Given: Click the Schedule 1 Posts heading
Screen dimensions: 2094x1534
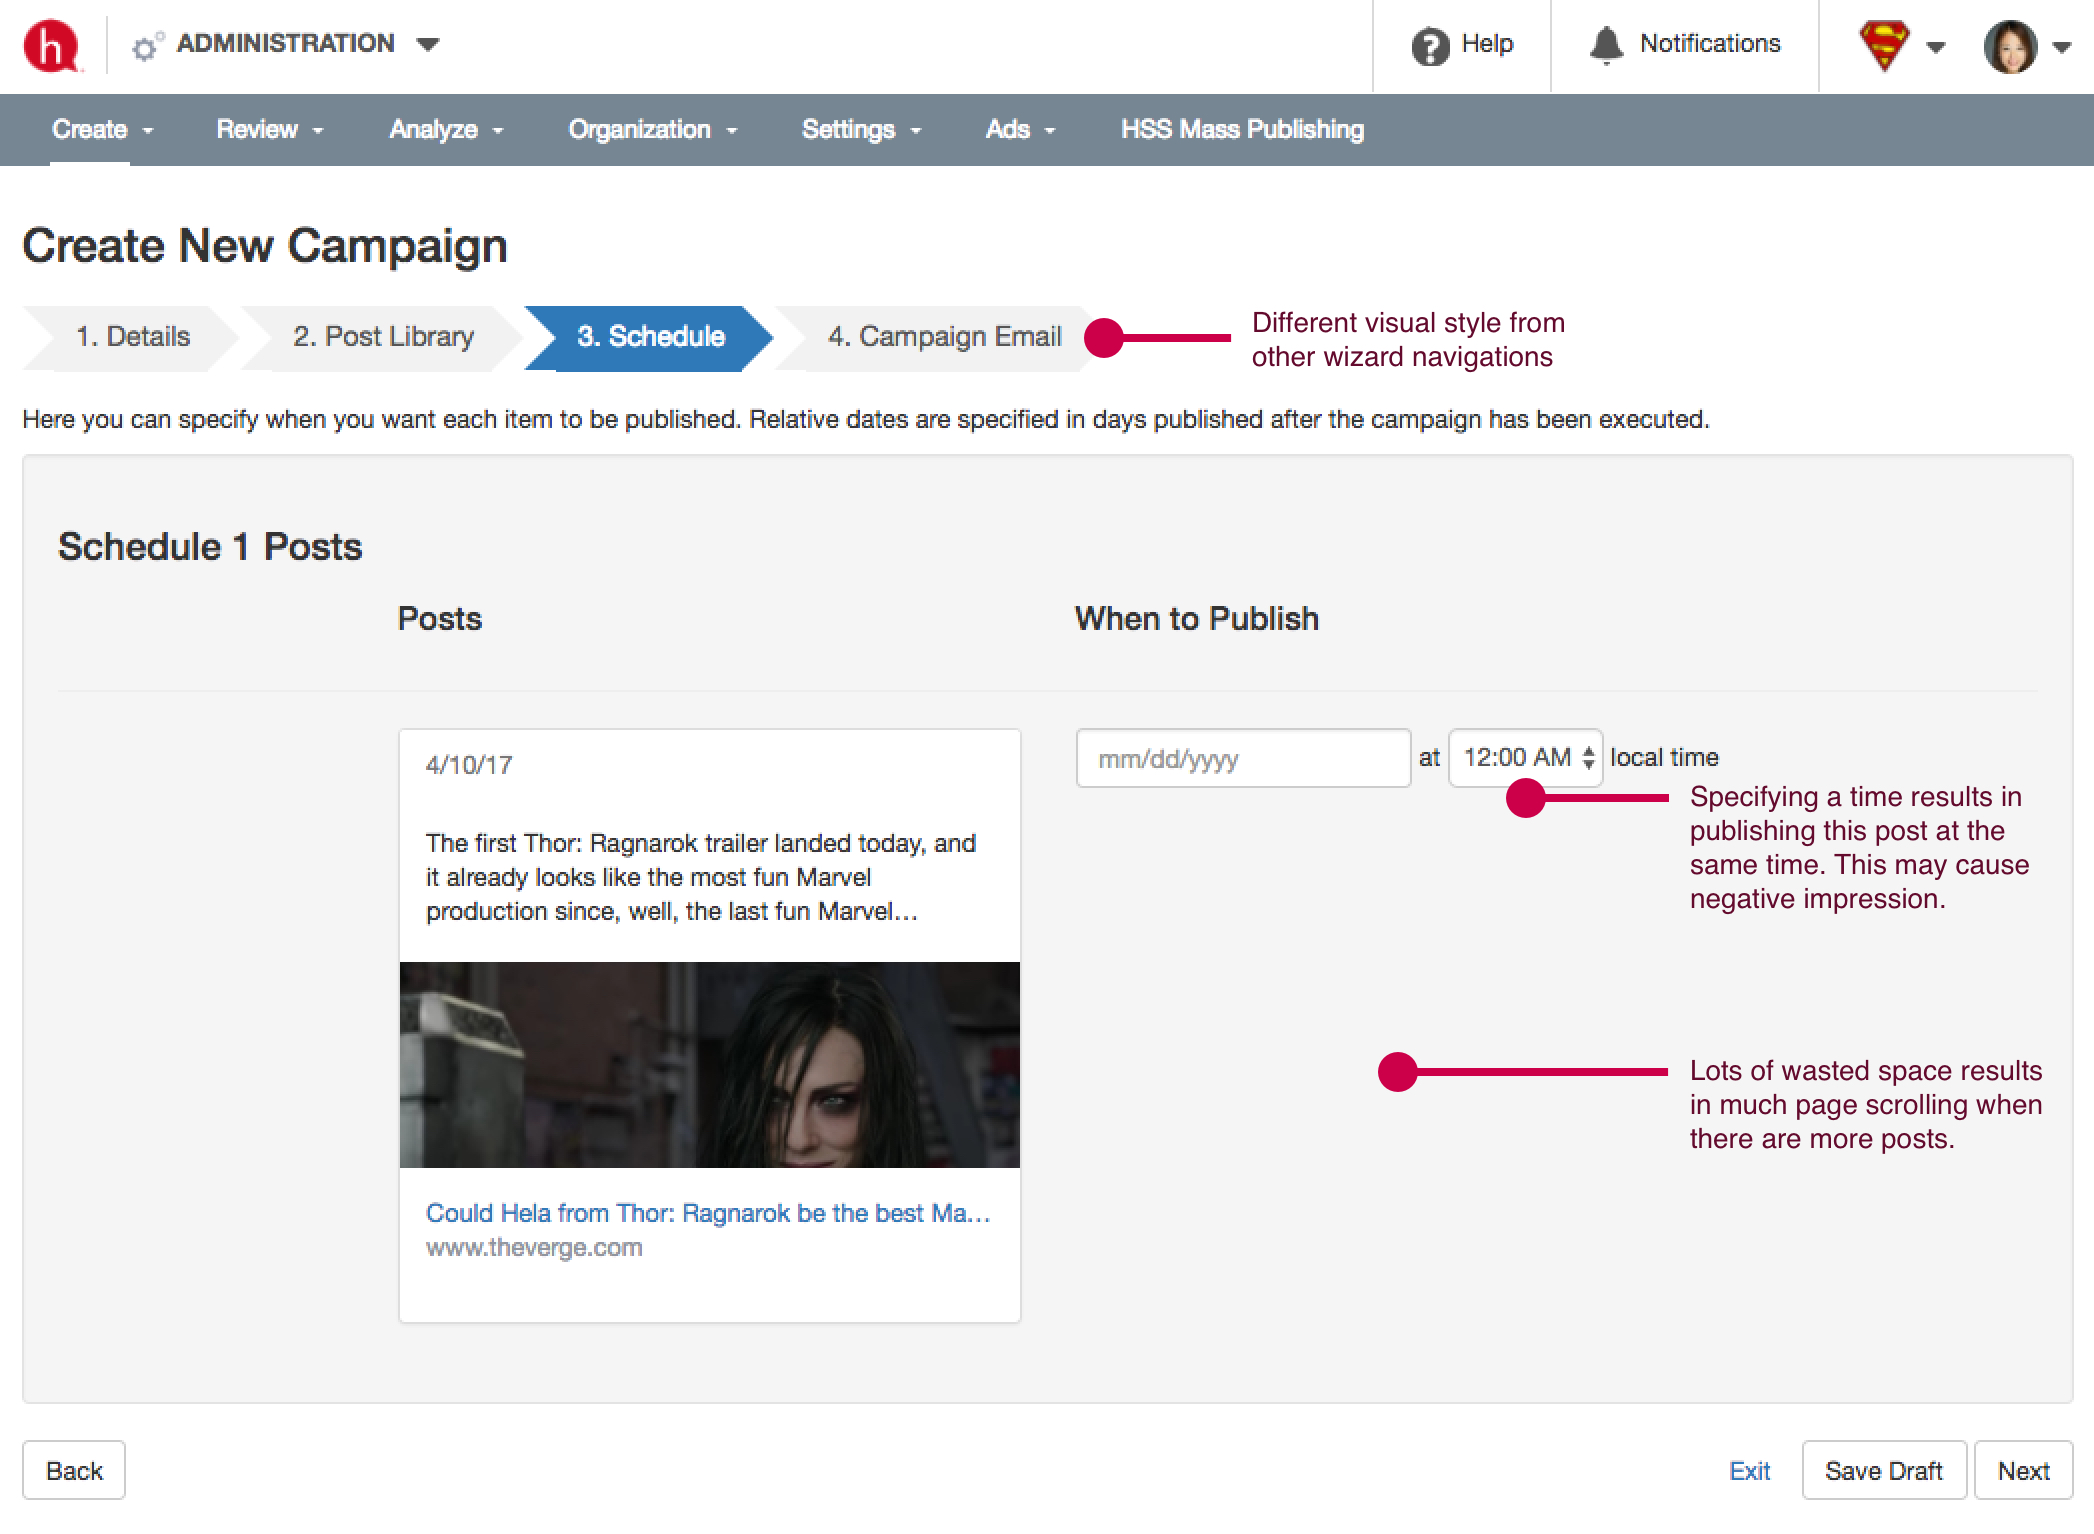Looking at the screenshot, I should [210, 547].
